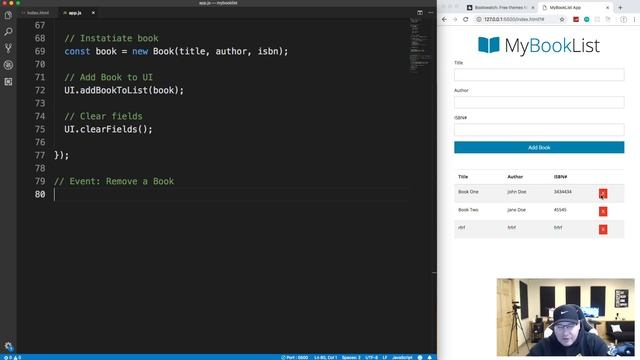The image size is (640, 360).
Task: Open the Manage gear at the sidebar bottom
Action: click(8, 346)
